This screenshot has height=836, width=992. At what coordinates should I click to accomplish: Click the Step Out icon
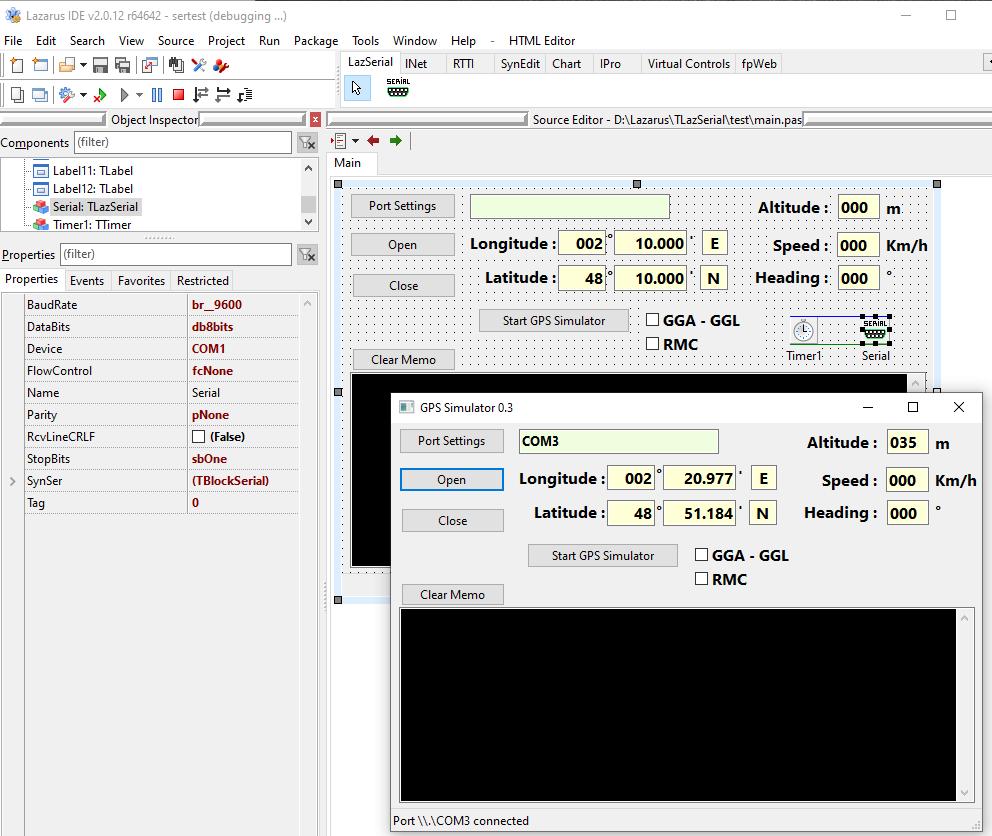(245, 95)
